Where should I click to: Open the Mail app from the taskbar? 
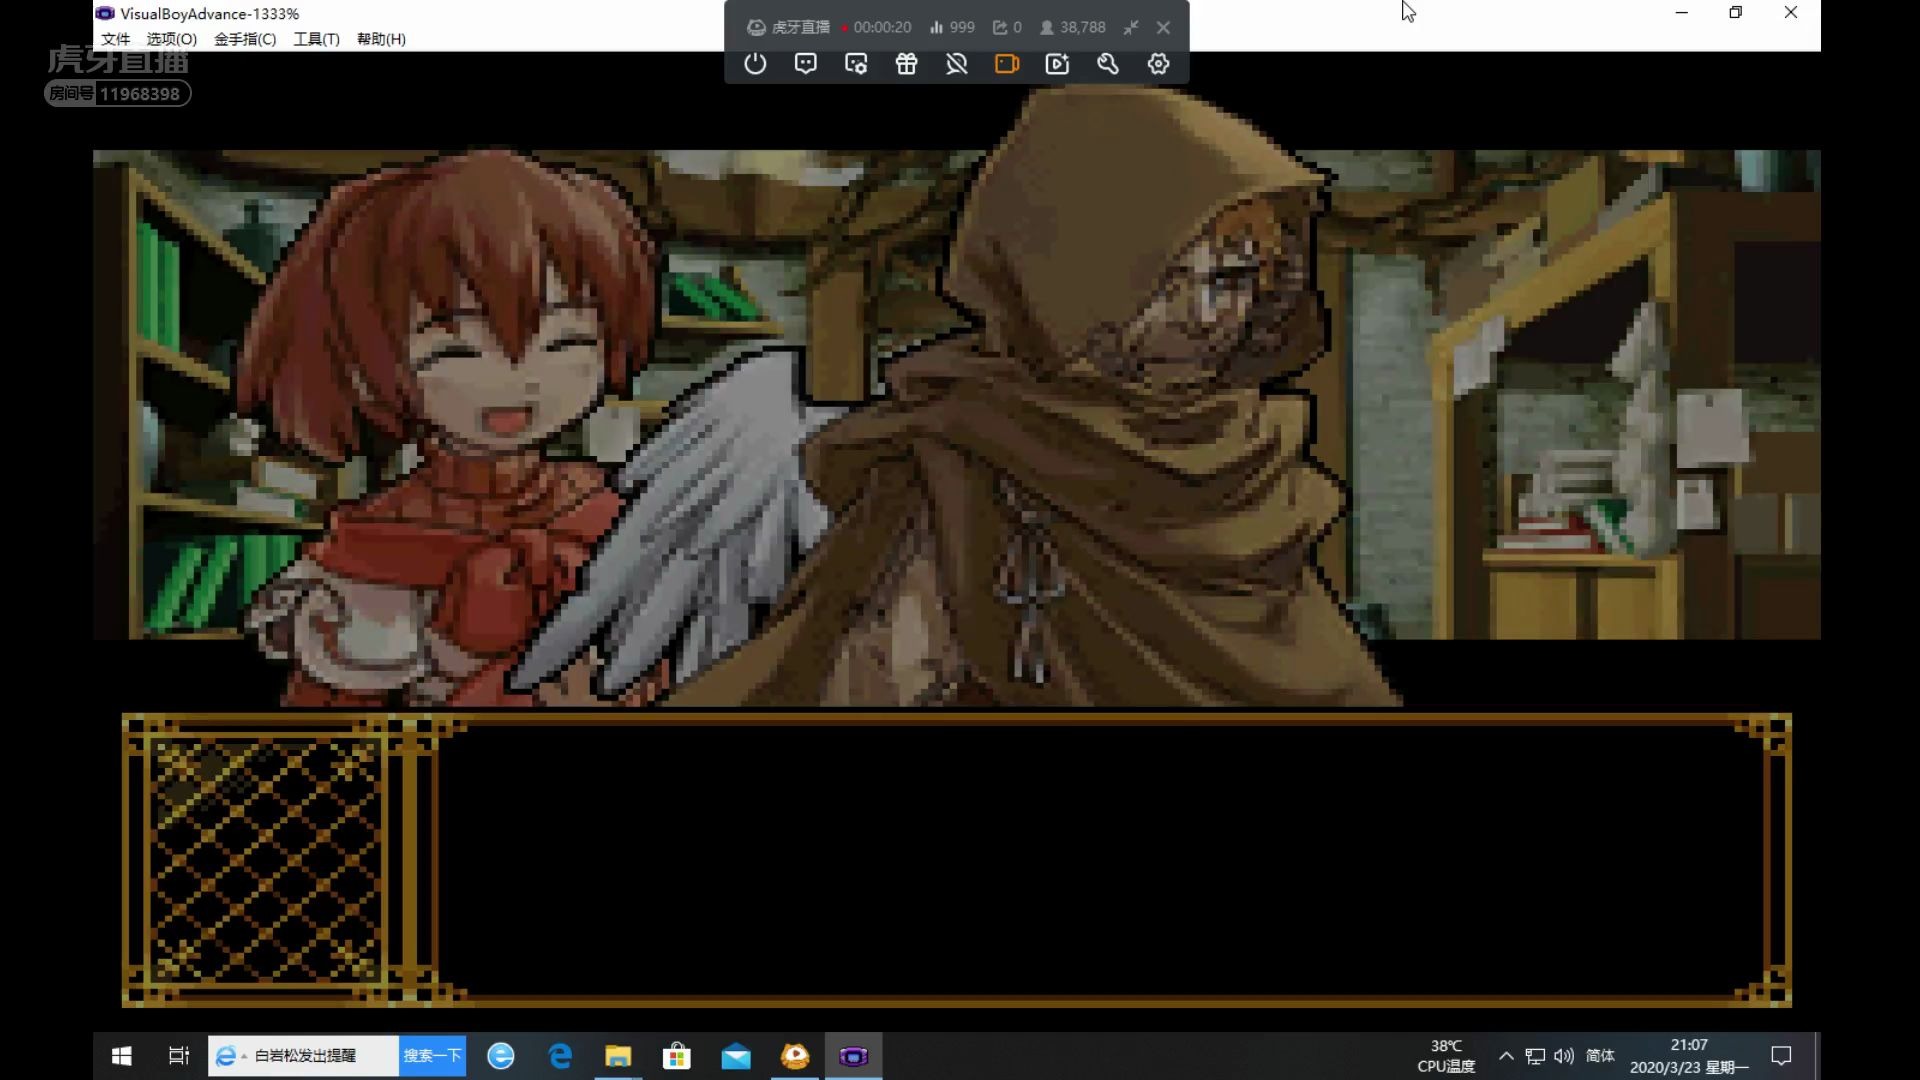tap(736, 1056)
